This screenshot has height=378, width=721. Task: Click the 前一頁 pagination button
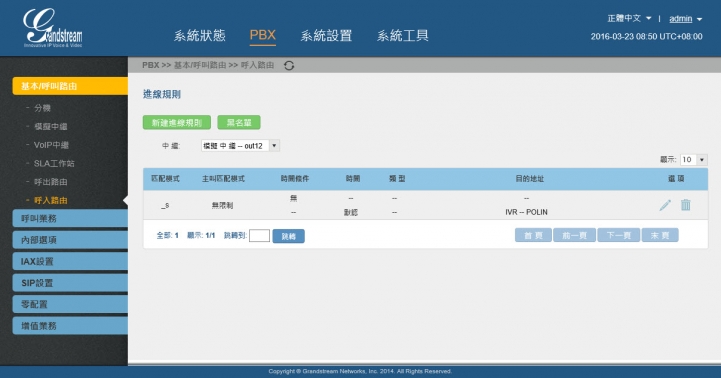click(x=574, y=235)
